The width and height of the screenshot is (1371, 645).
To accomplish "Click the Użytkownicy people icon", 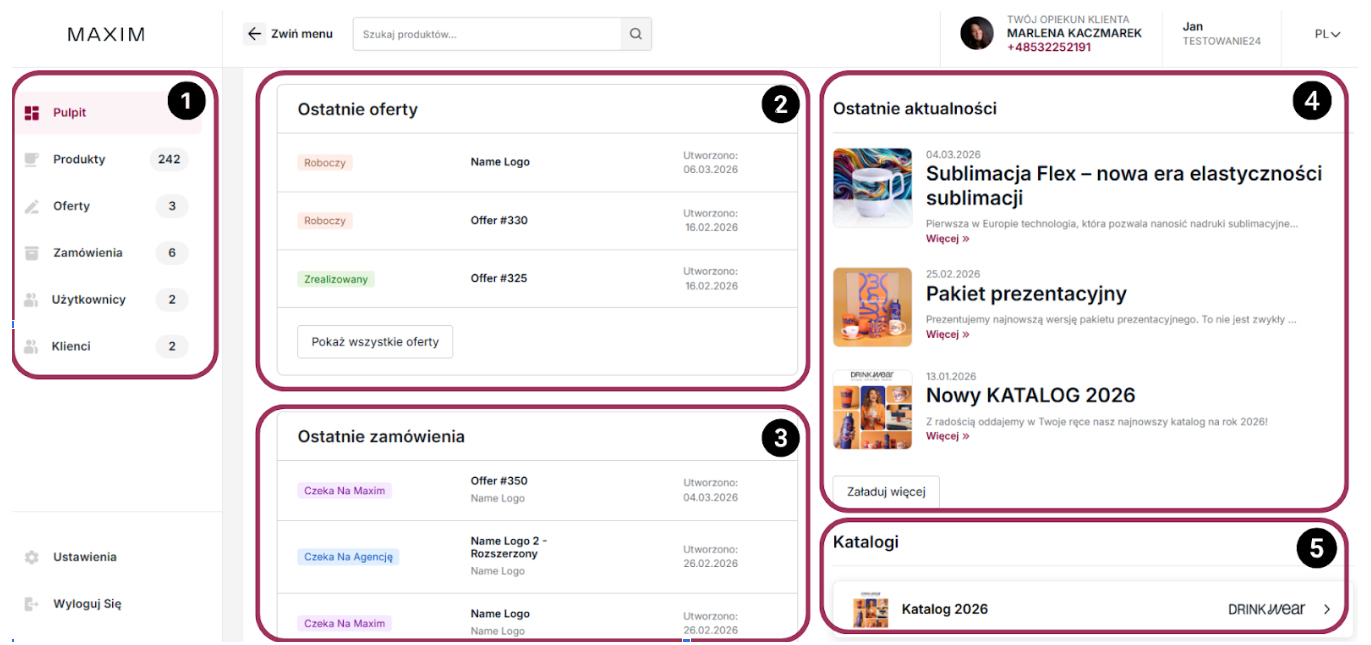I will pos(32,300).
